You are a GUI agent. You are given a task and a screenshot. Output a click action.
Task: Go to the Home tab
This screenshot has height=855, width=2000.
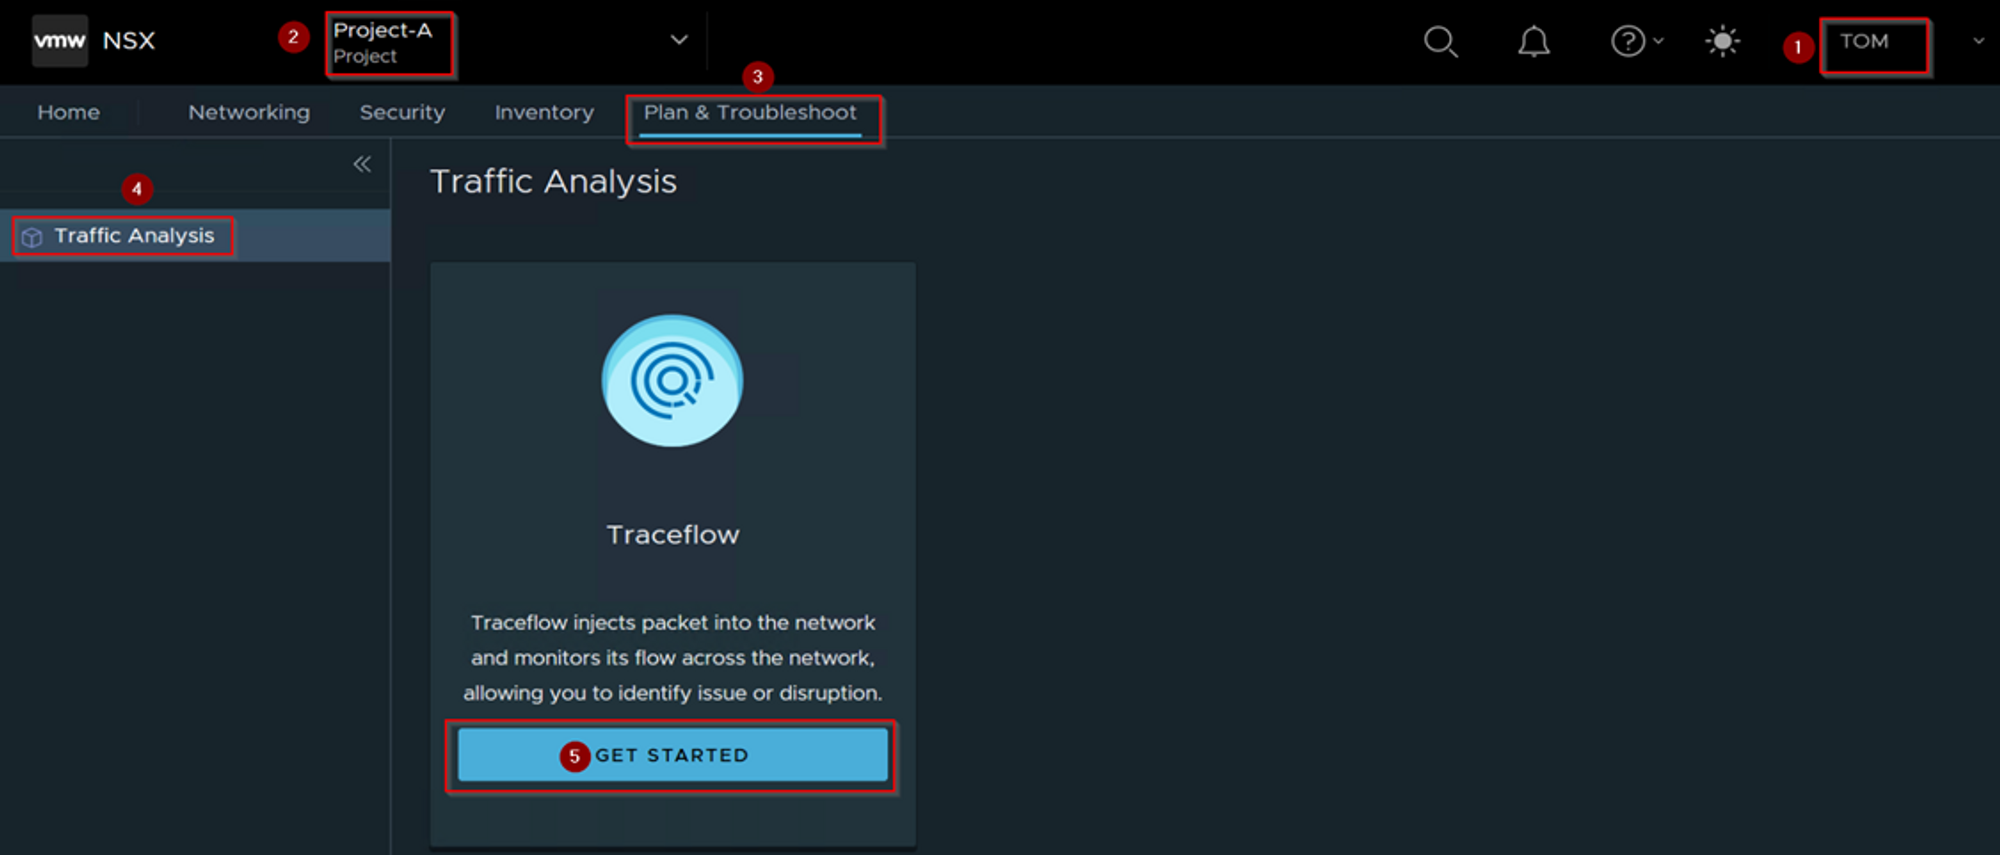point(68,112)
